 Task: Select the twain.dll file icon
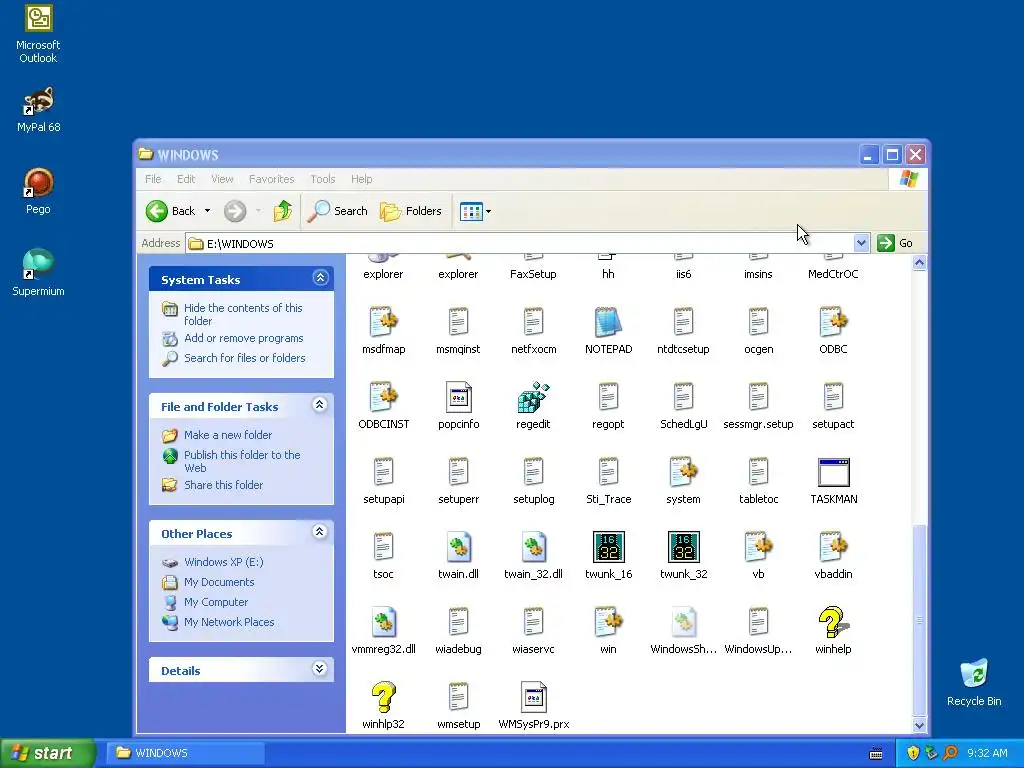(458, 547)
